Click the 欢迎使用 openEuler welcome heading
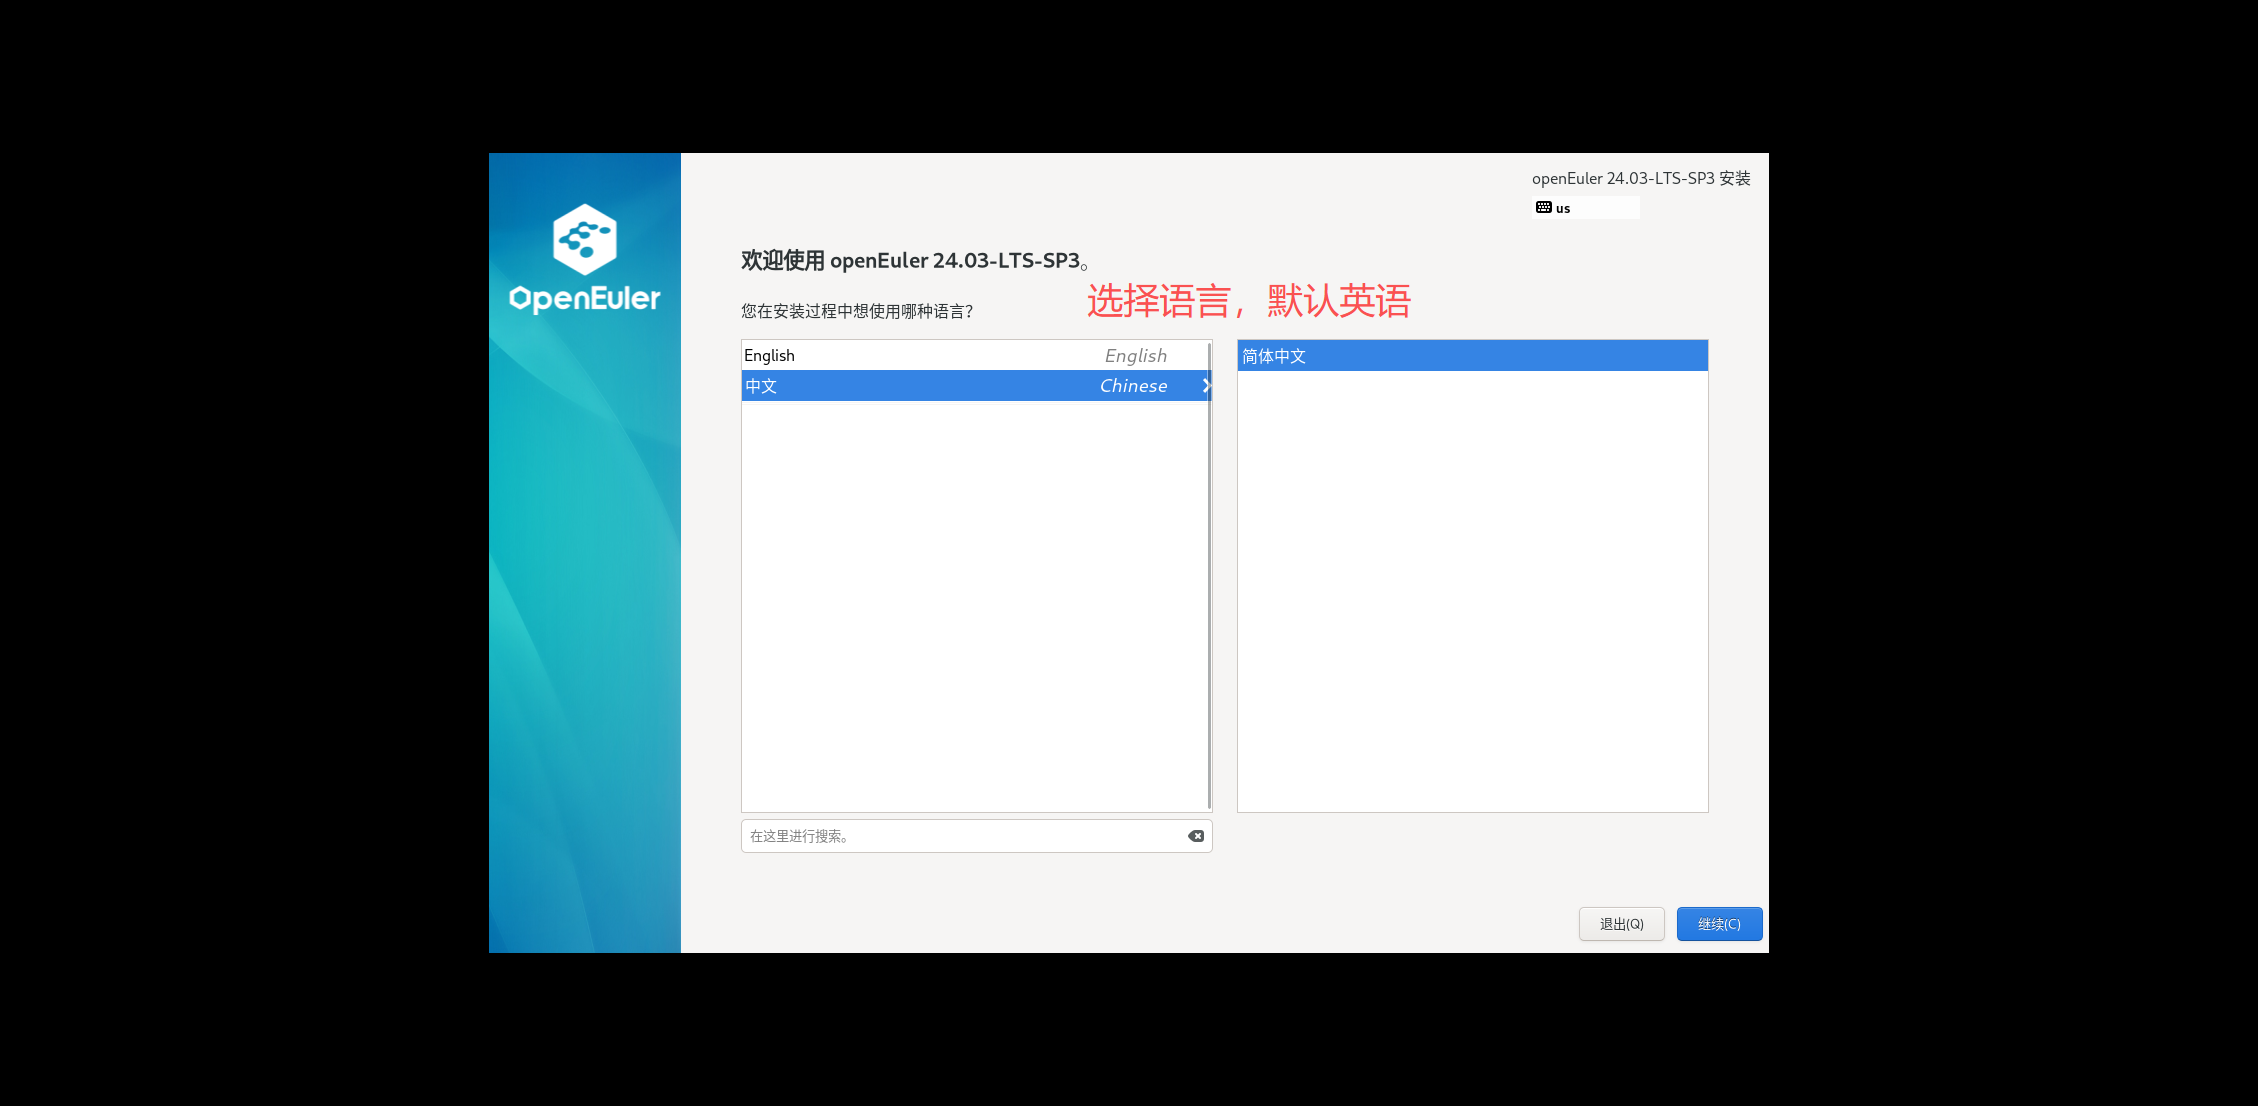The width and height of the screenshot is (2258, 1106). click(912, 261)
